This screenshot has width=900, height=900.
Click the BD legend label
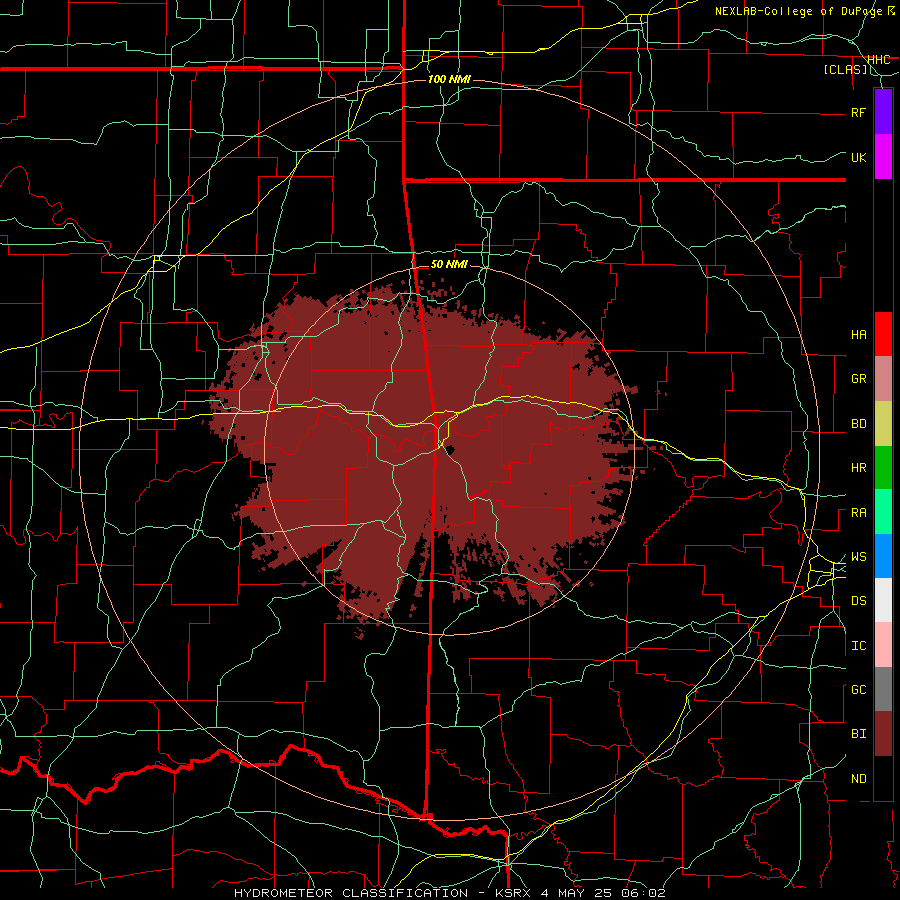pyautogui.click(x=859, y=423)
